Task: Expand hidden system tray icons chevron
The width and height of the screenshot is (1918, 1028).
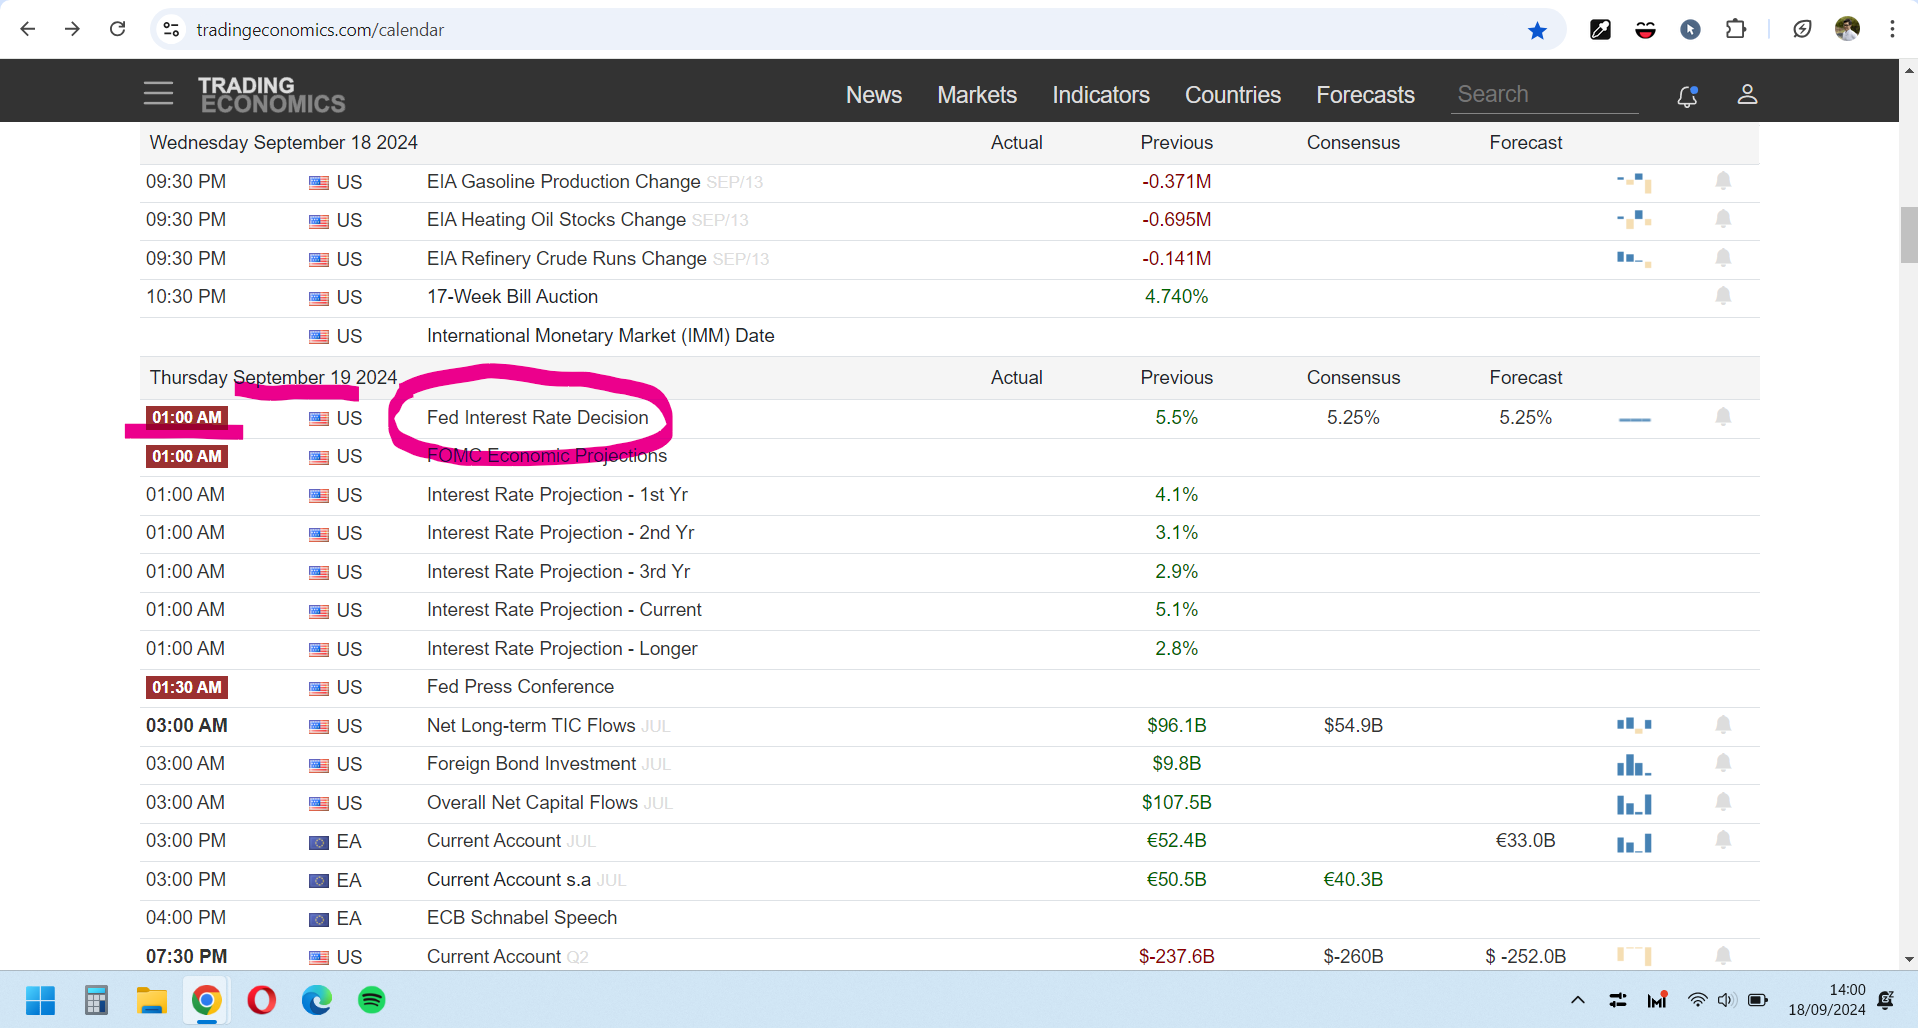Action: pos(1578,1000)
